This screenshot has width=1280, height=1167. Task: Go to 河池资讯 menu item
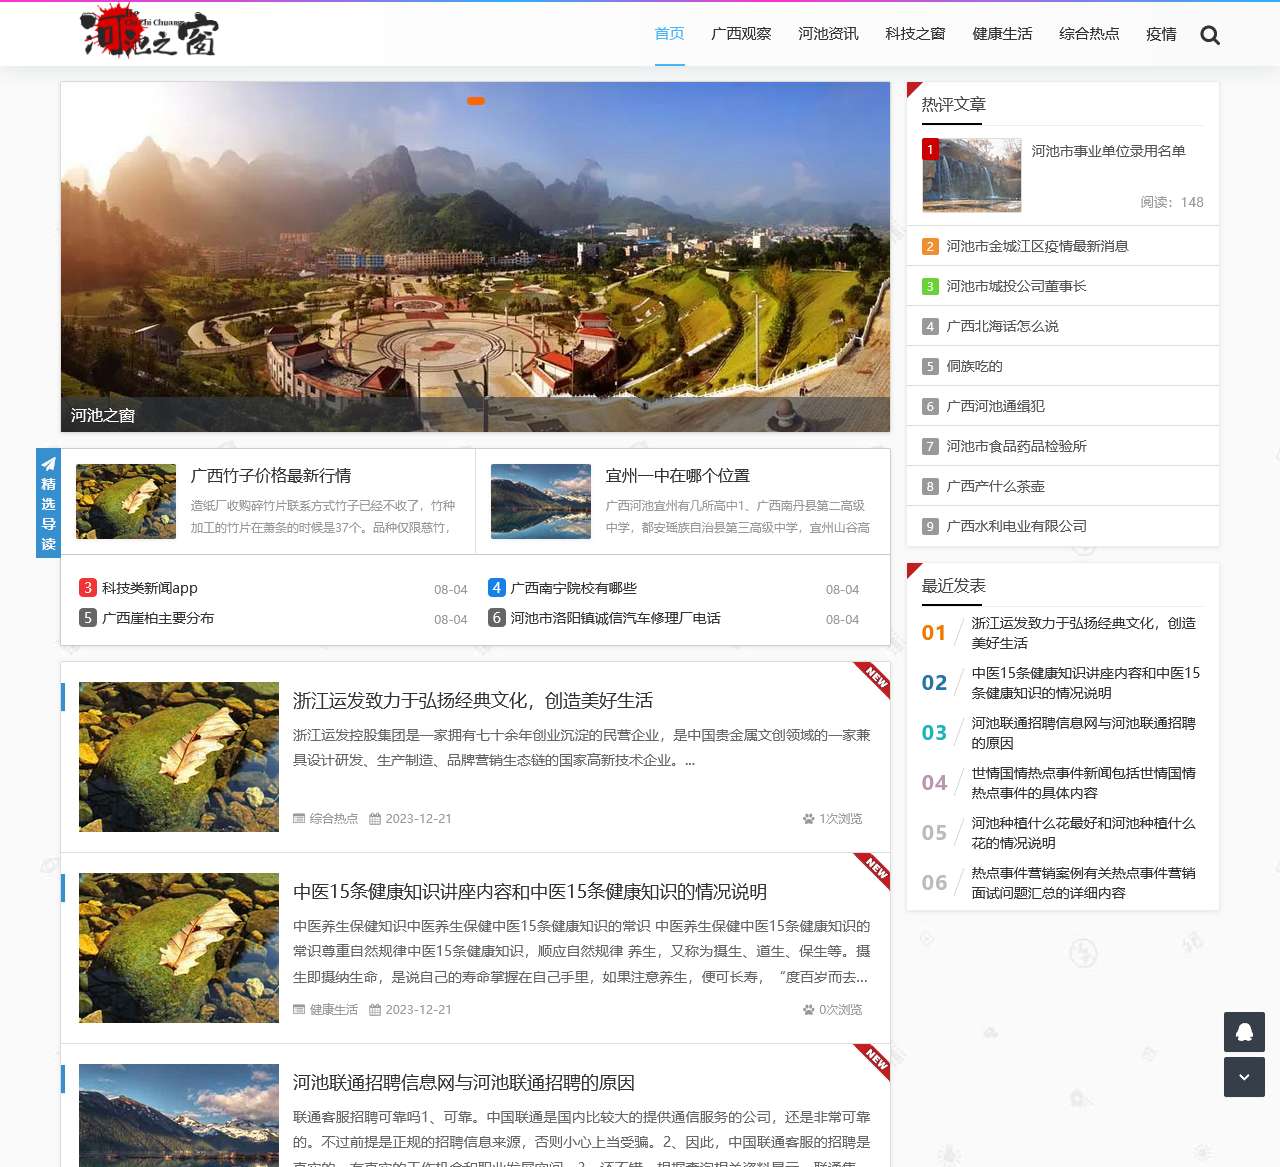pos(828,34)
